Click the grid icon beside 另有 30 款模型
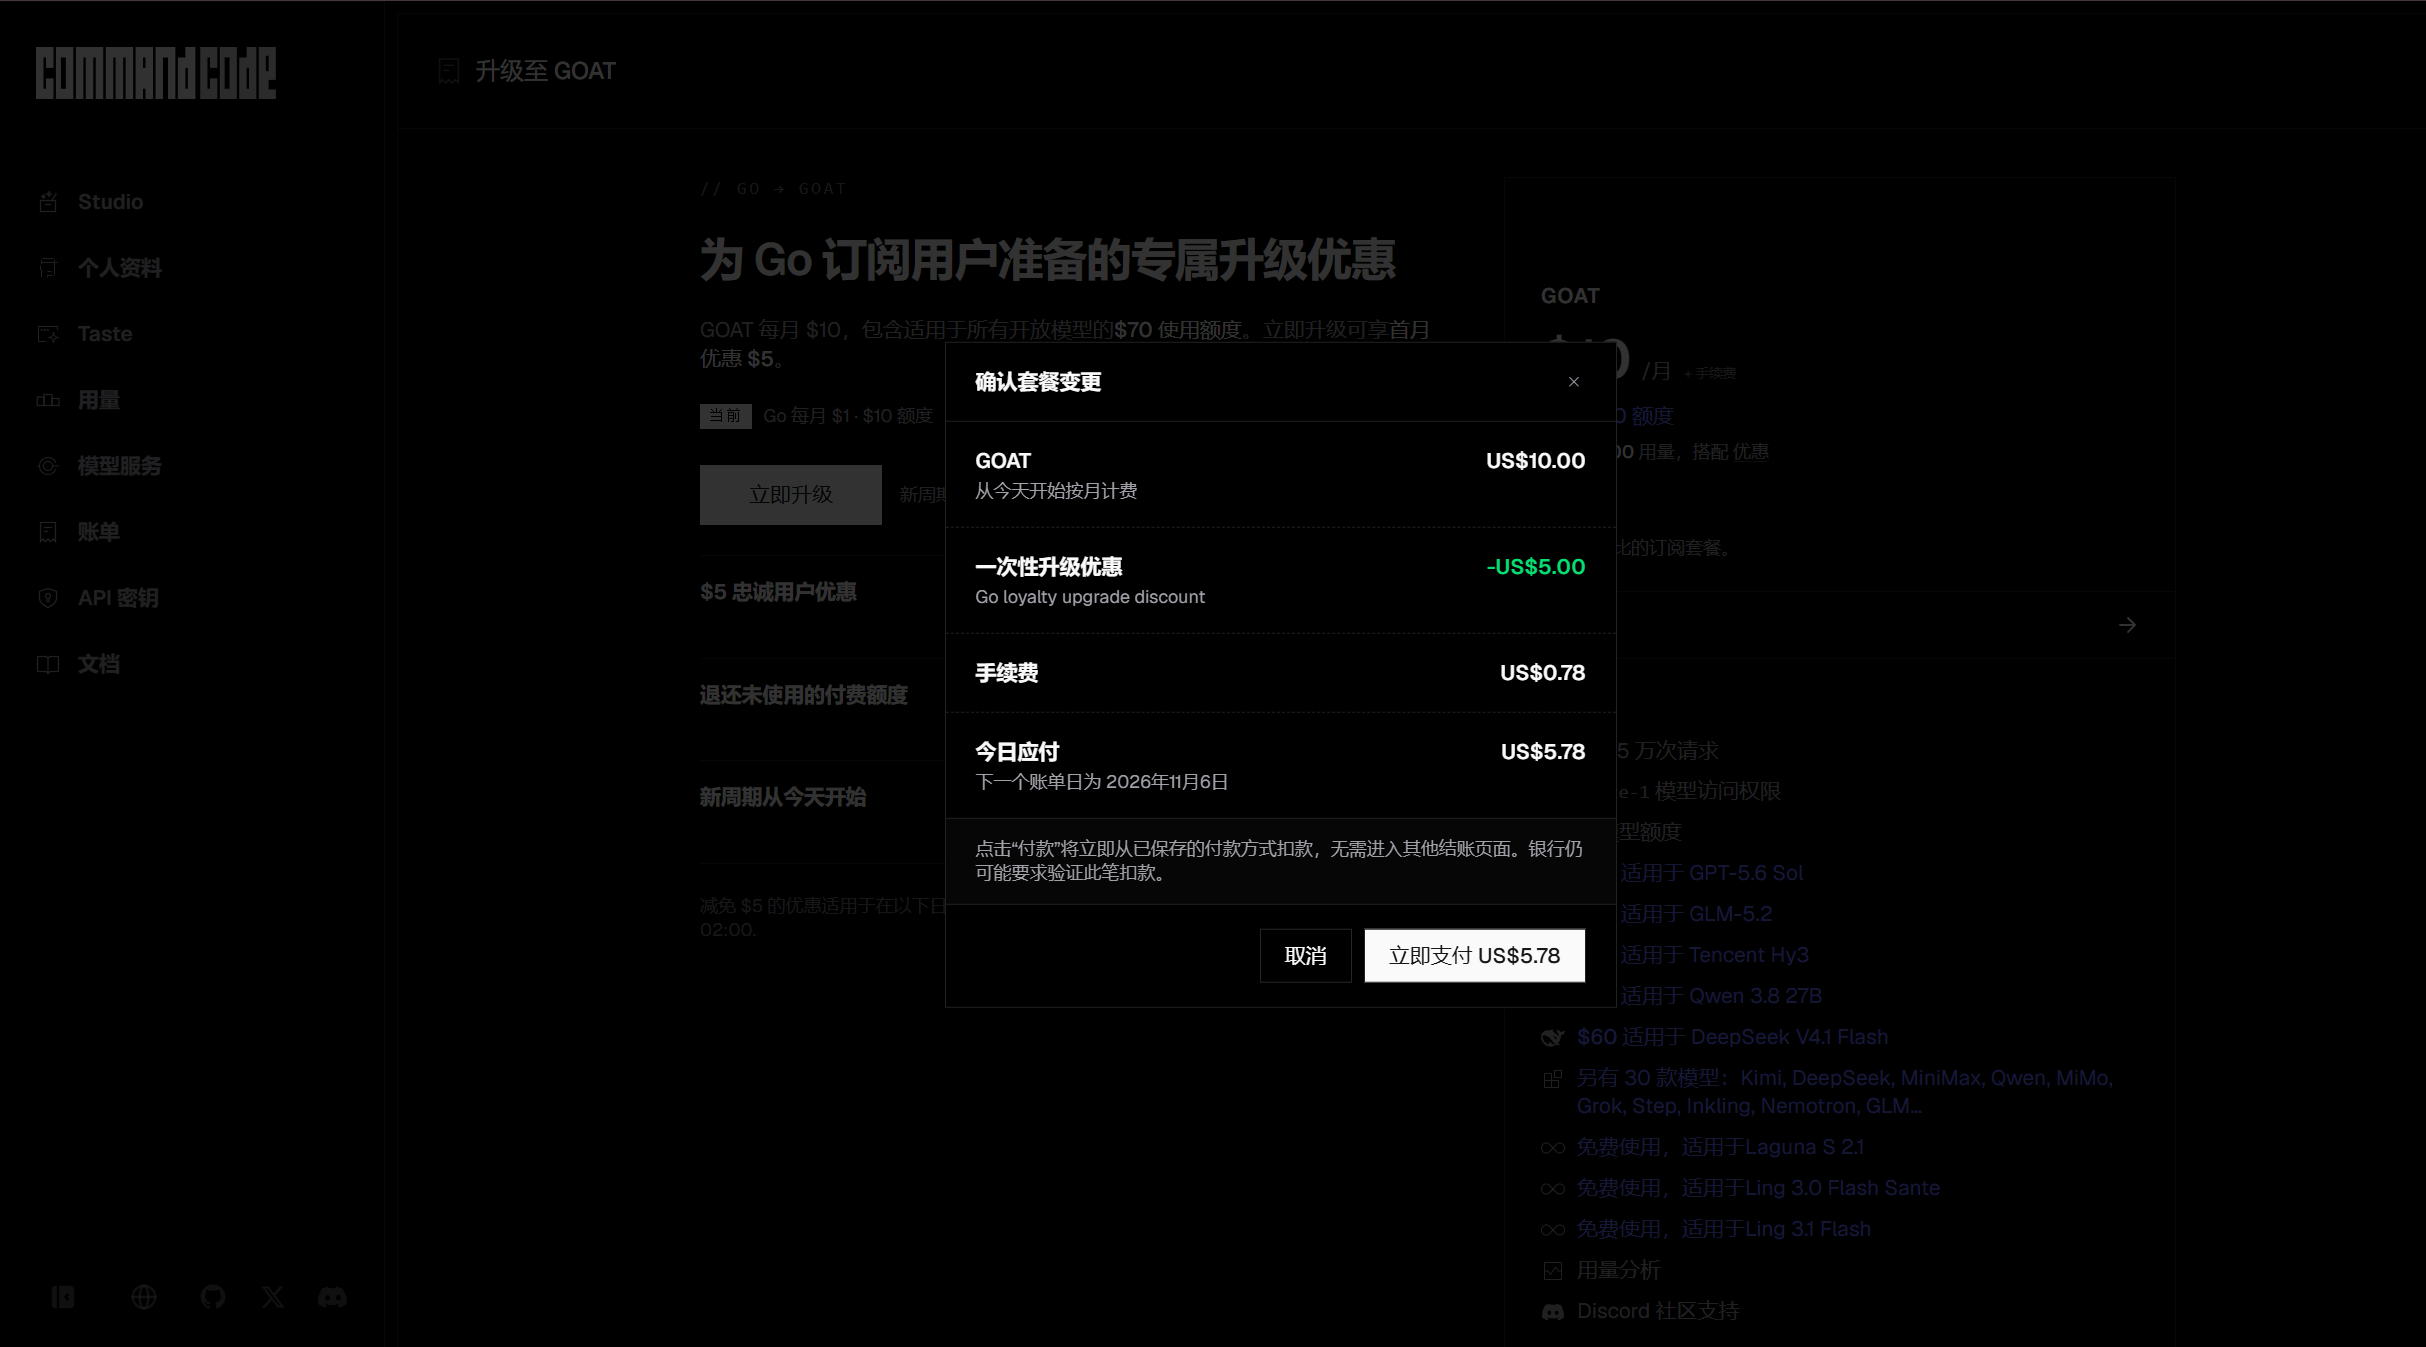 pyautogui.click(x=1552, y=1079)
